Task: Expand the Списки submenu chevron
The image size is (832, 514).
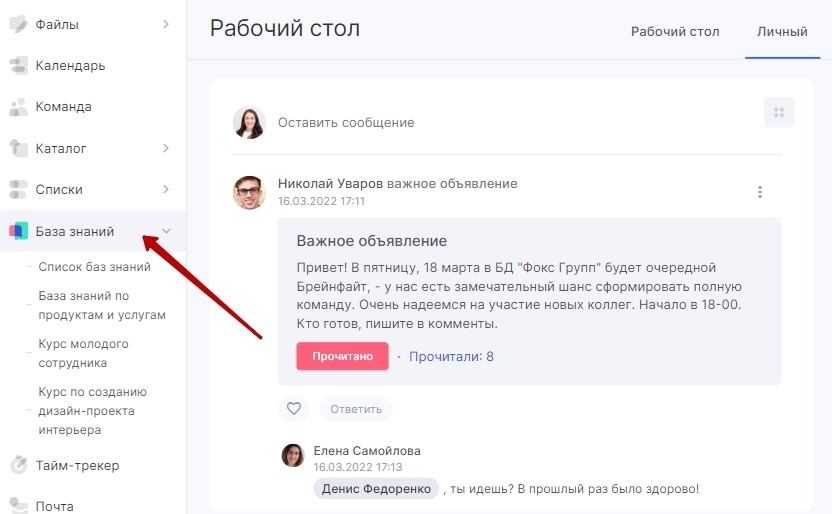Action: (x=166, y=189)
